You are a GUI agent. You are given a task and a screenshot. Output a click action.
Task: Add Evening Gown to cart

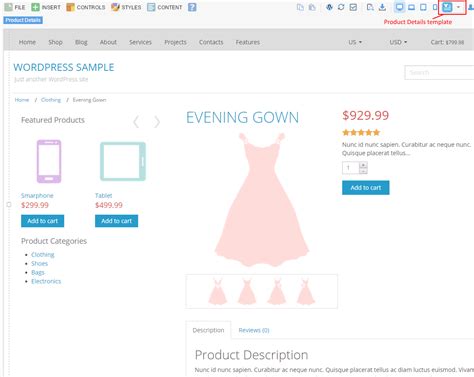366,188
